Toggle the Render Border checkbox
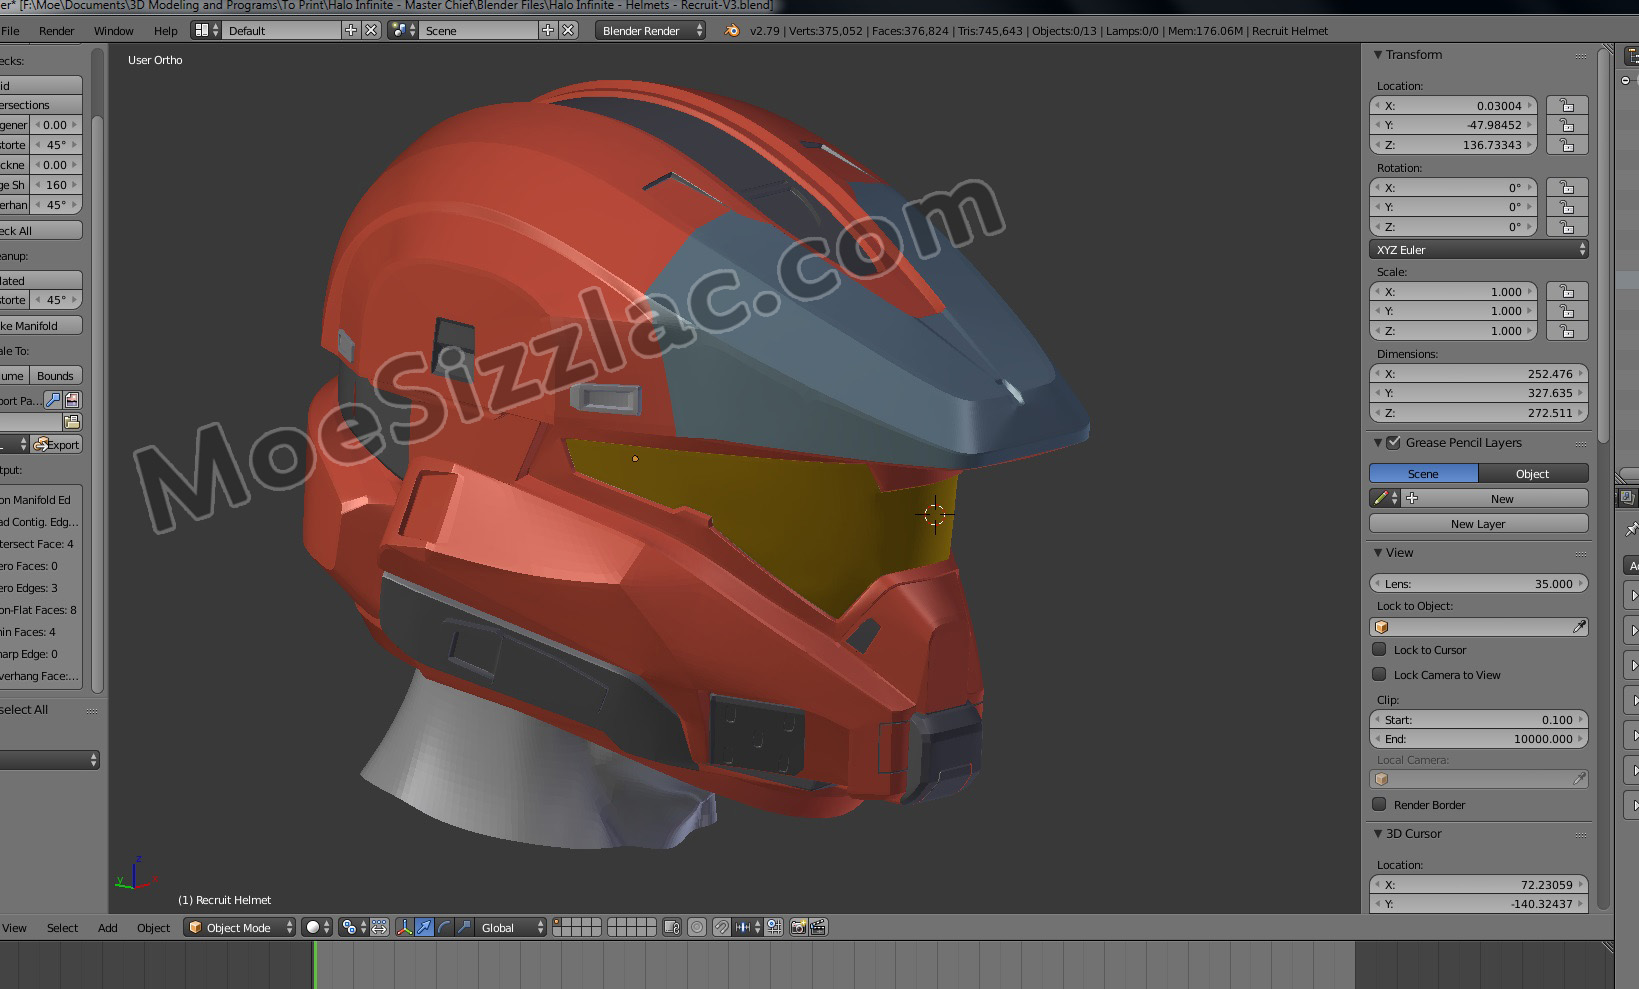1639x989 pixels. (1380, 804)
